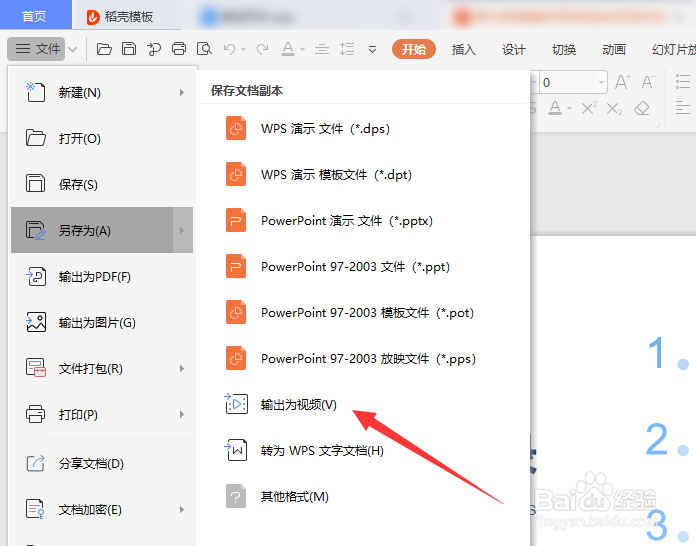
Task: Switch to the 动画 ribbon tab
Action: click(x=614, y=49)
